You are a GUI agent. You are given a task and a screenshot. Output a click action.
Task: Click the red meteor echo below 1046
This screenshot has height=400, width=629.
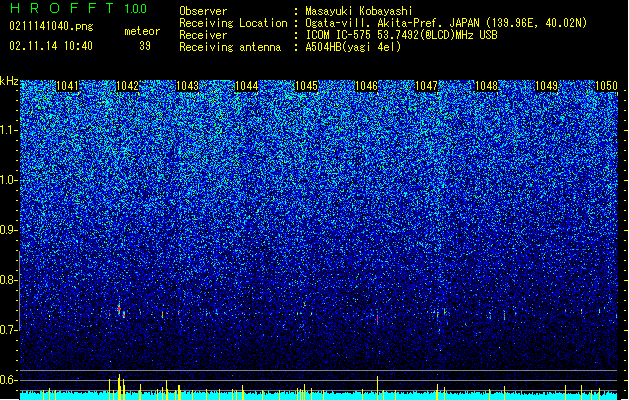pyautogui.click(x=377, y=319)
